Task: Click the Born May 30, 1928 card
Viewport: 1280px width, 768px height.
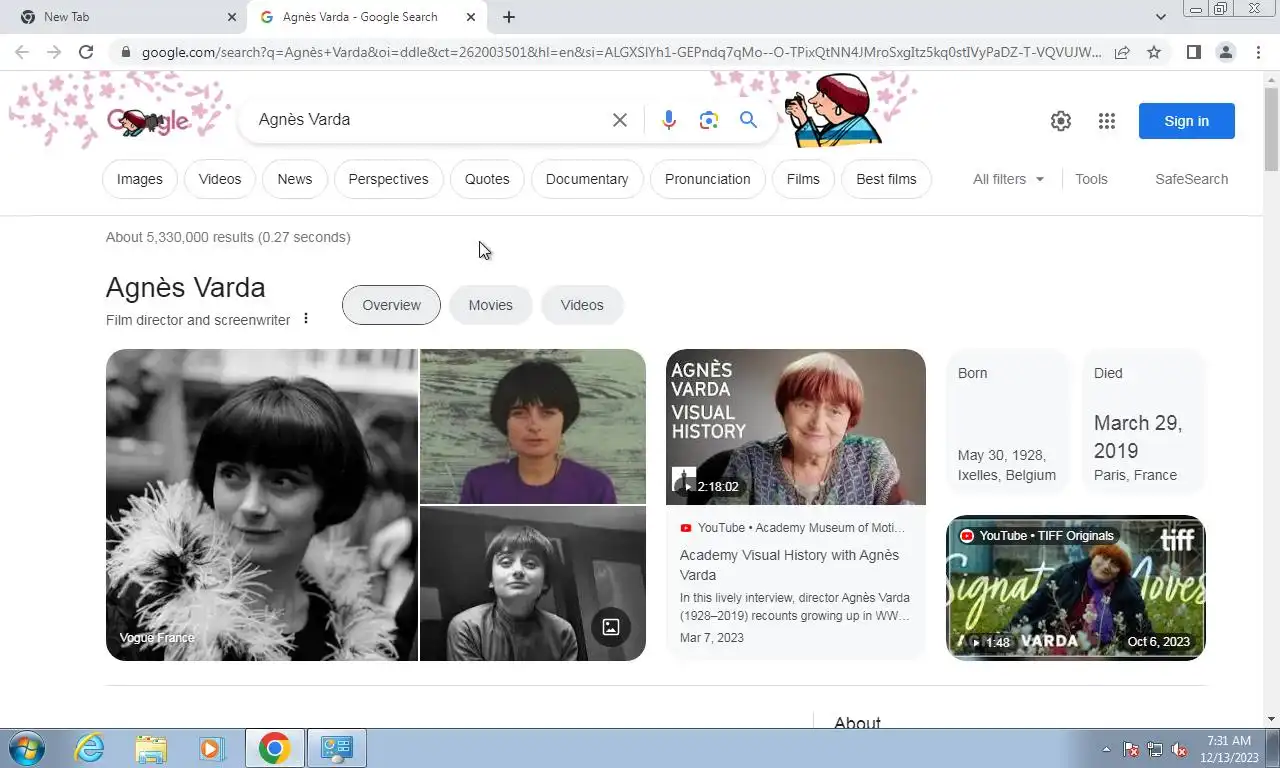Action: coord(1007,422)
